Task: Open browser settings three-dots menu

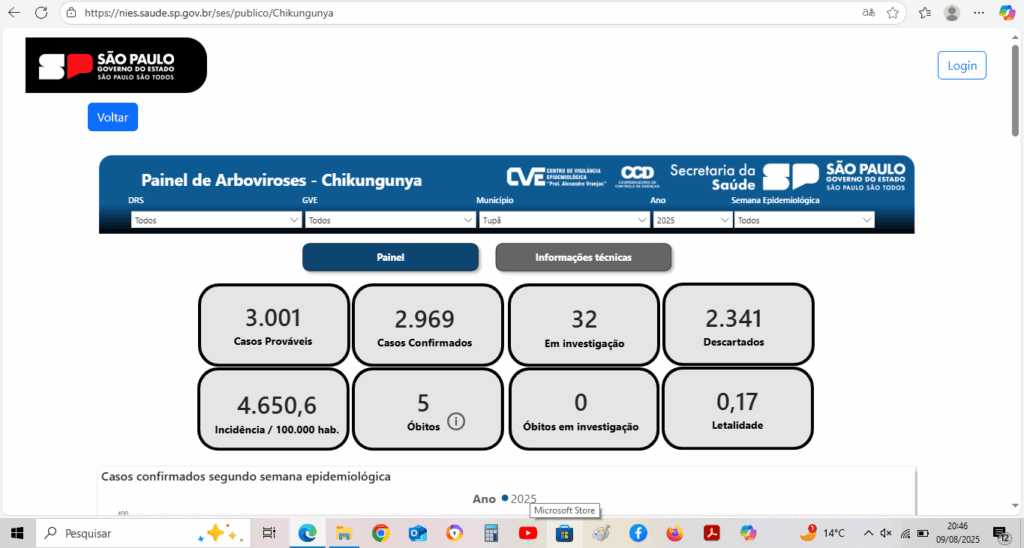Action: 978,12
